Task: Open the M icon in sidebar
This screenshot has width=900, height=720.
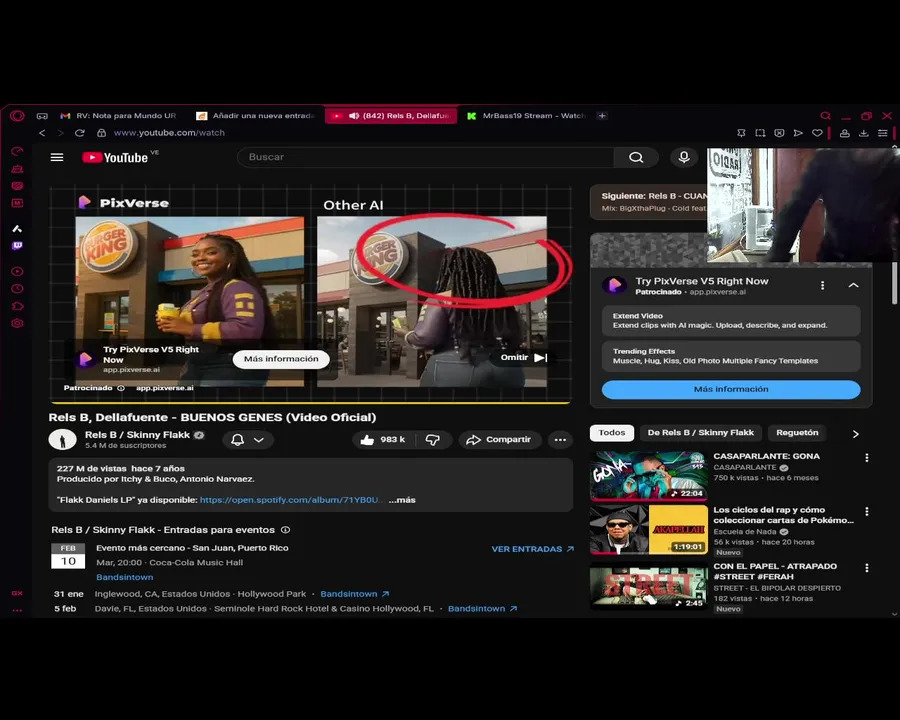Action: 17,203
